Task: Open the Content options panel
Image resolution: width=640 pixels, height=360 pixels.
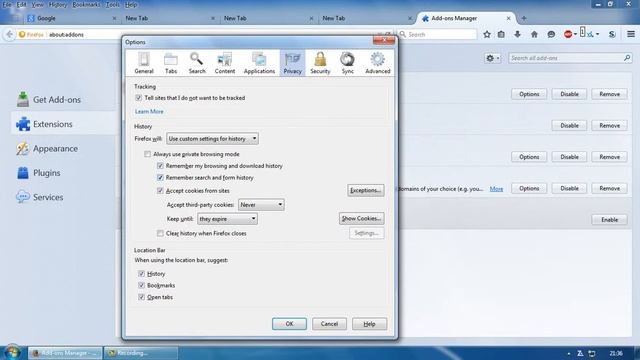Action: click(224, 63)
